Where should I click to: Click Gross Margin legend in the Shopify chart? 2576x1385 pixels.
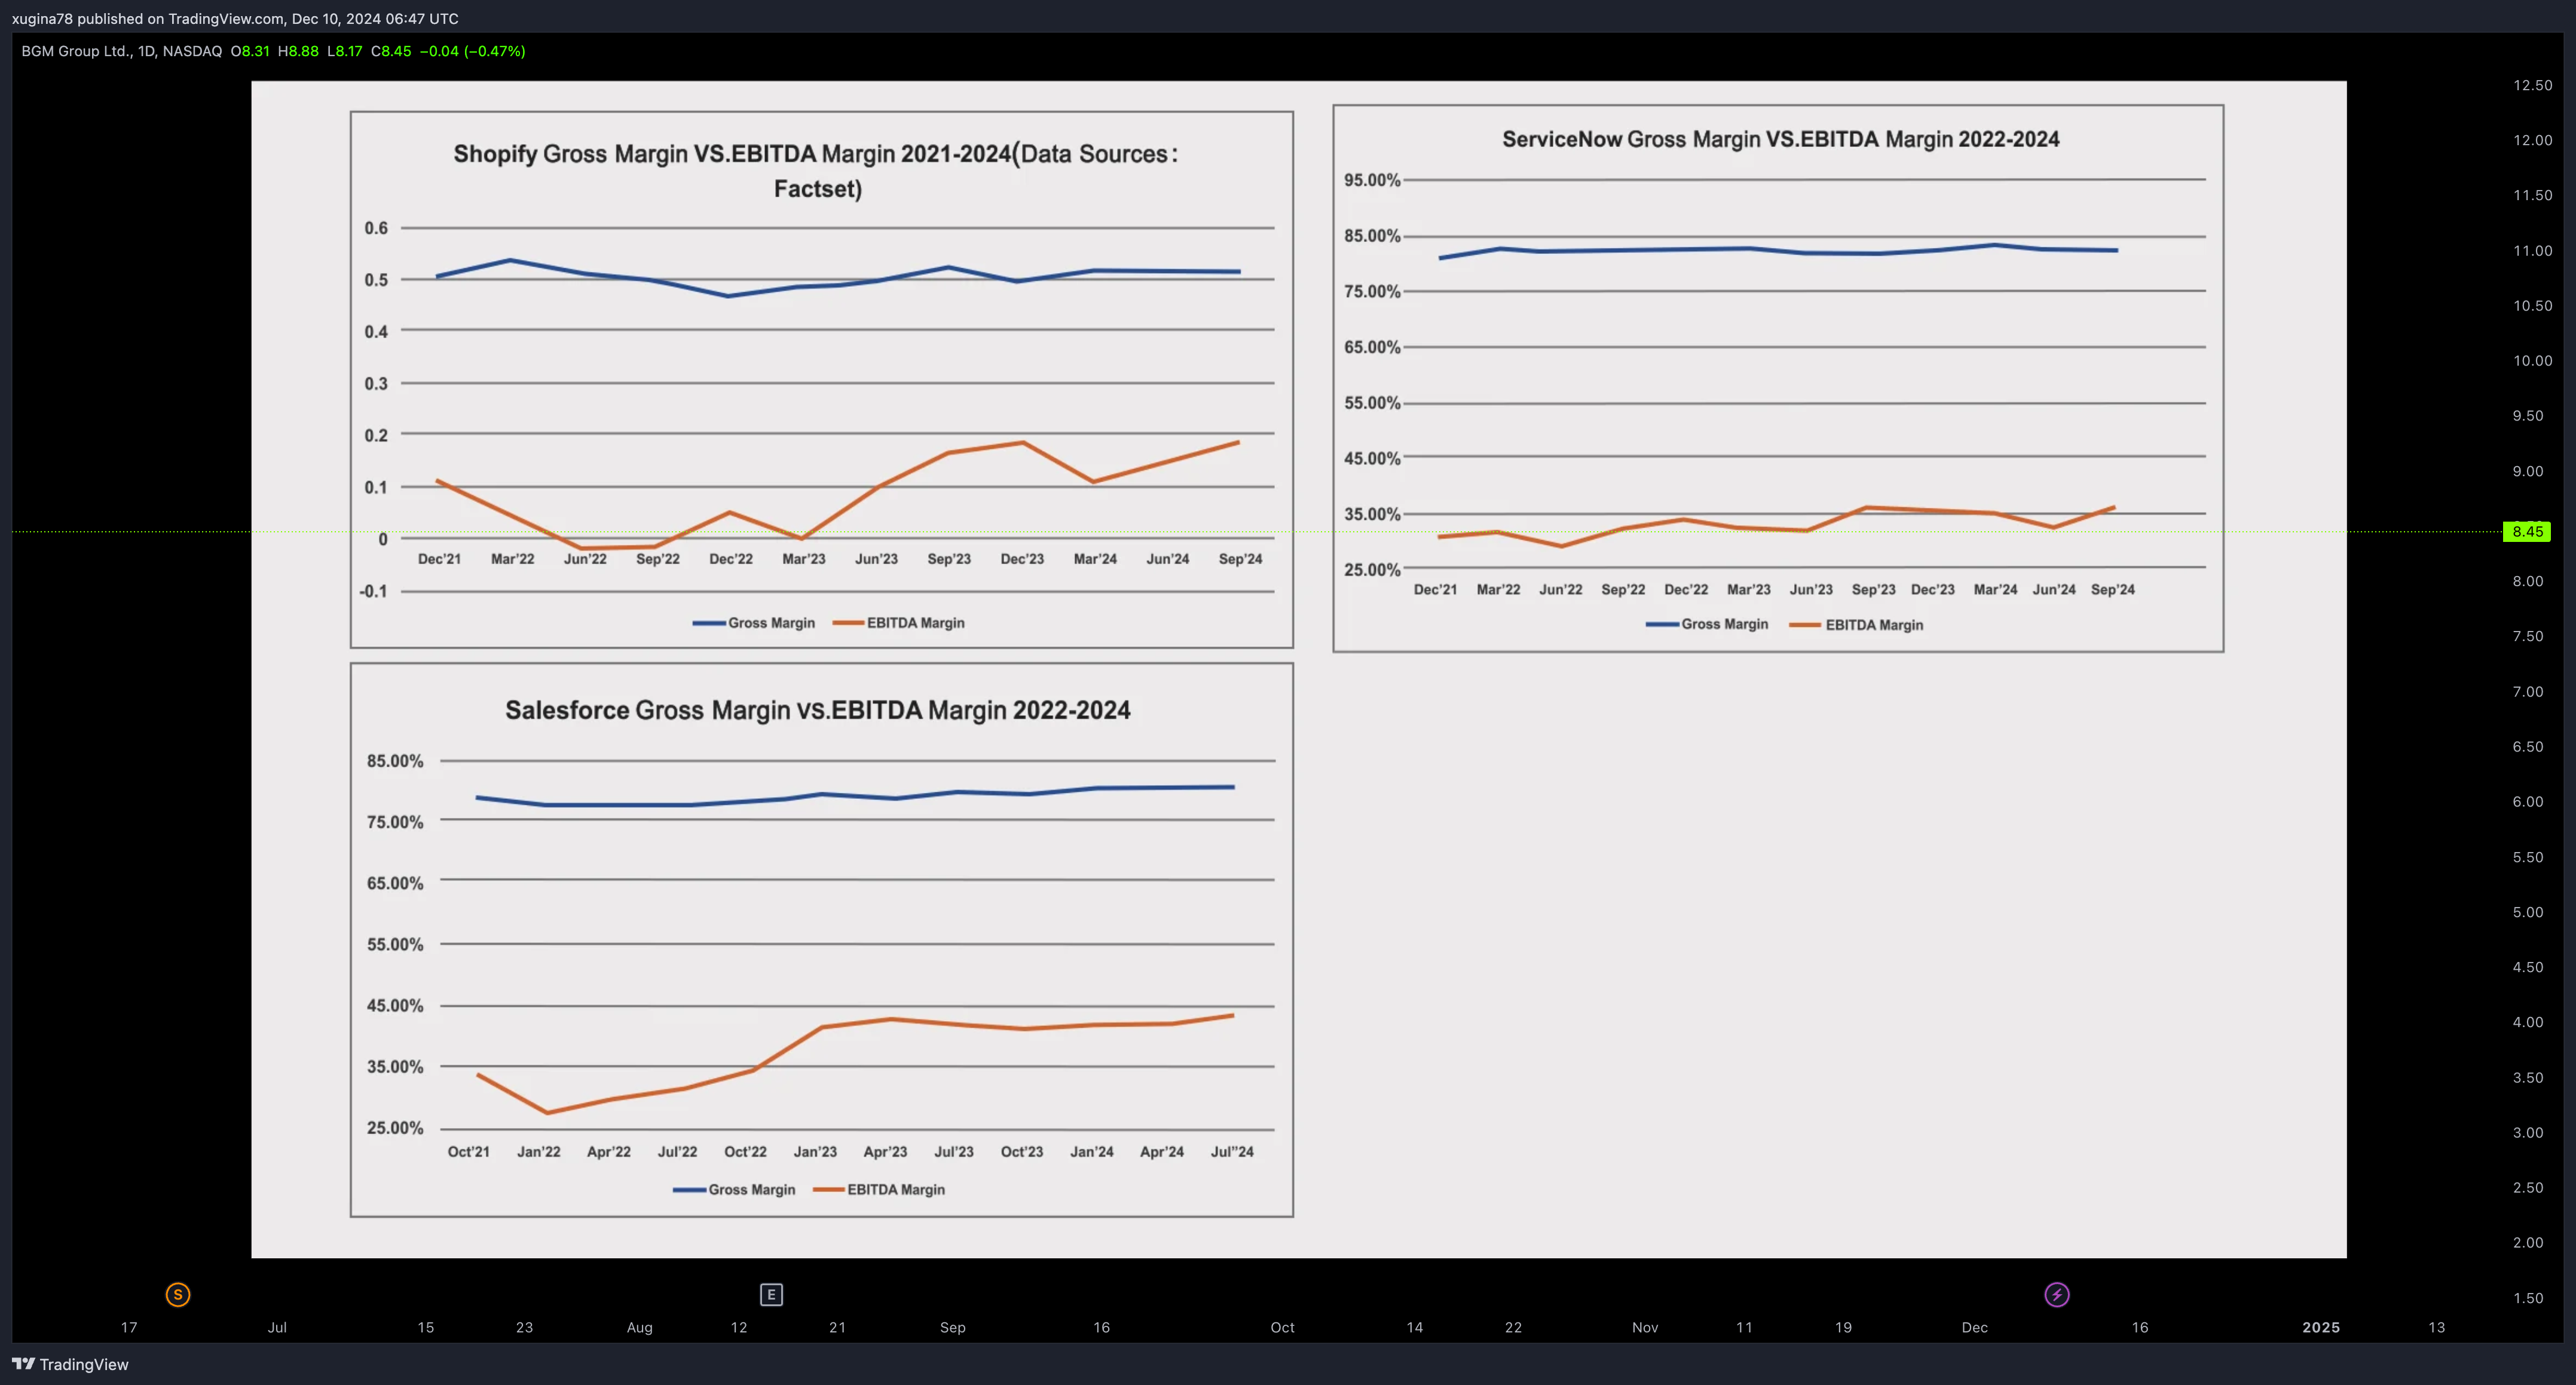tap(754, 623)
